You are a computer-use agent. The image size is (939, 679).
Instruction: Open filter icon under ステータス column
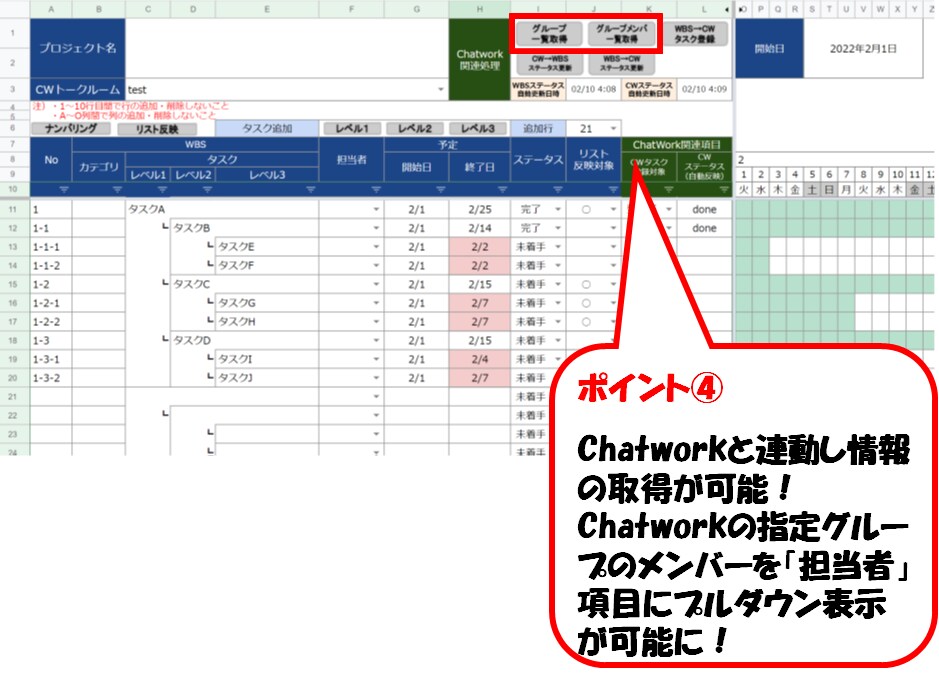[558, 190]
